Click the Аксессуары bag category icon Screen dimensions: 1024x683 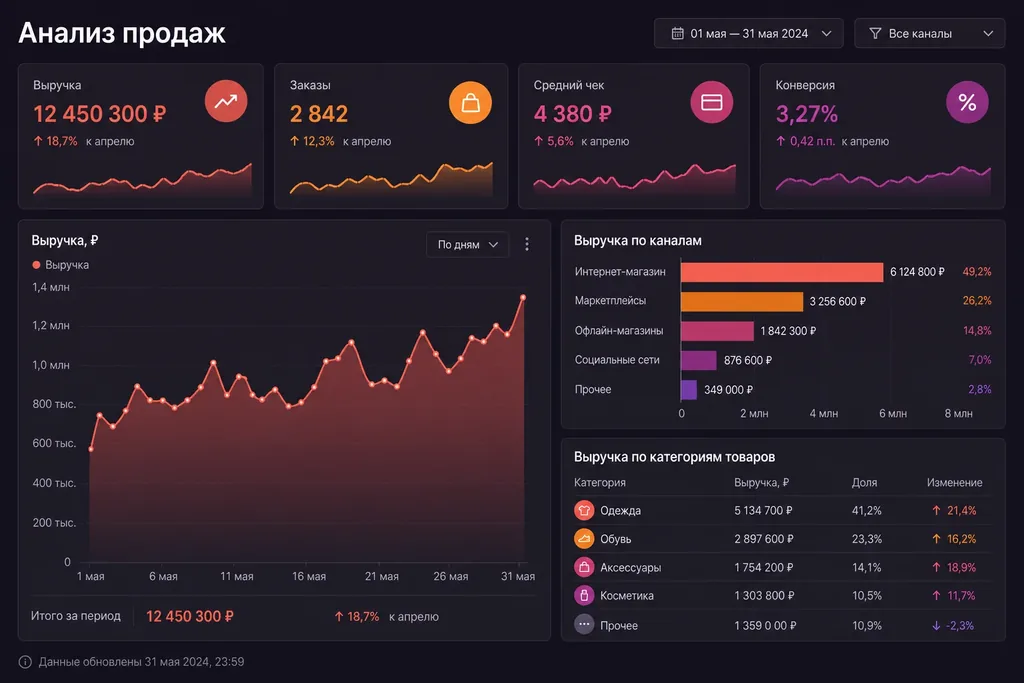(584, 567)
